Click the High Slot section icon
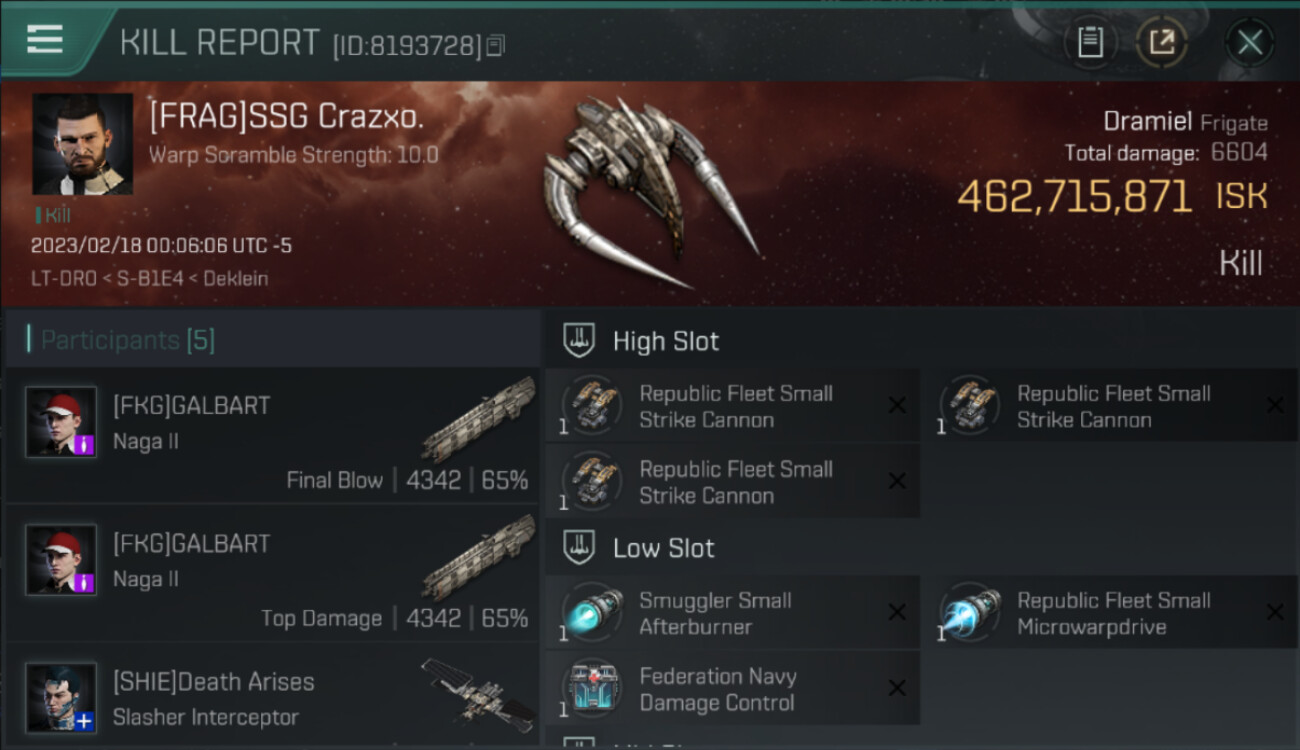Viewport: 1300px width, 750px height. (578, 340)
